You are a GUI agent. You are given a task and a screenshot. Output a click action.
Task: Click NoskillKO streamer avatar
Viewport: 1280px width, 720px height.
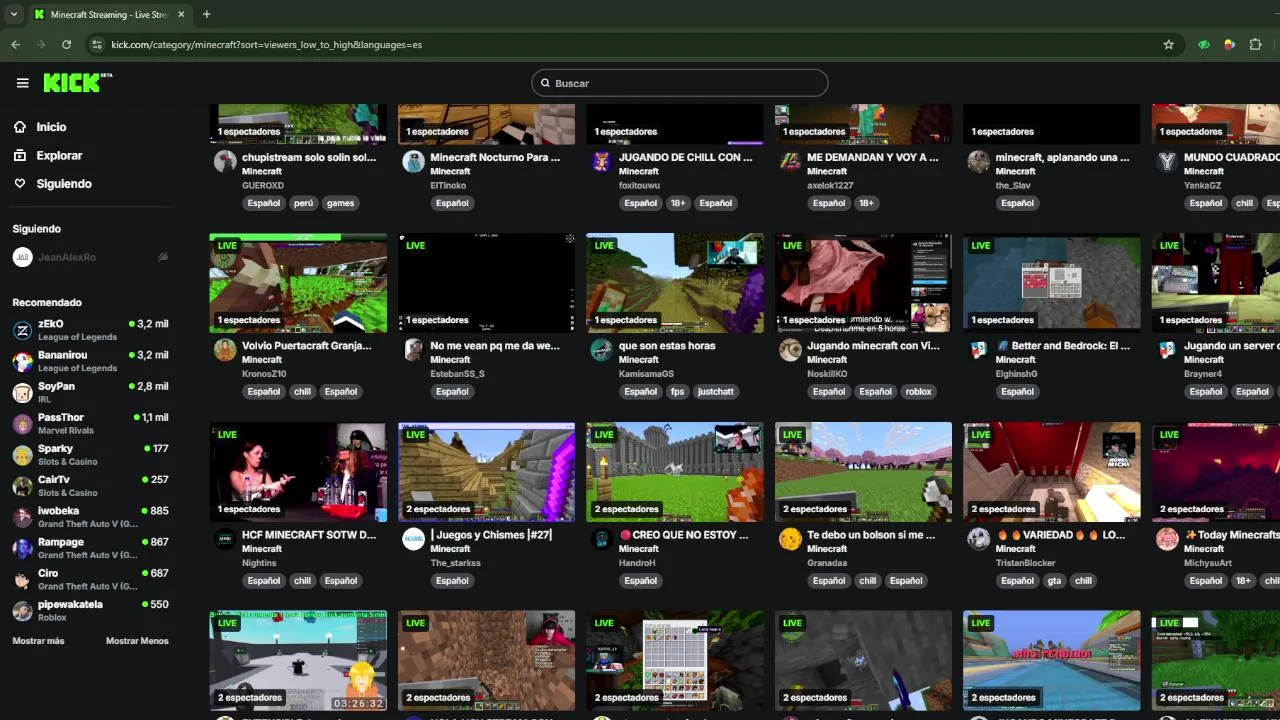tap(790, 350)
